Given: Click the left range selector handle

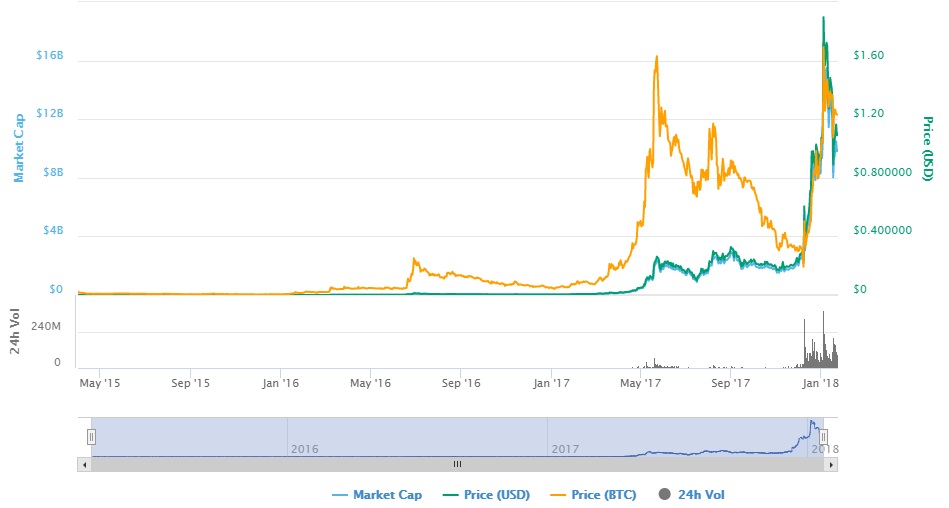Looking at the screenshot, I should click(x=91, y=437).
